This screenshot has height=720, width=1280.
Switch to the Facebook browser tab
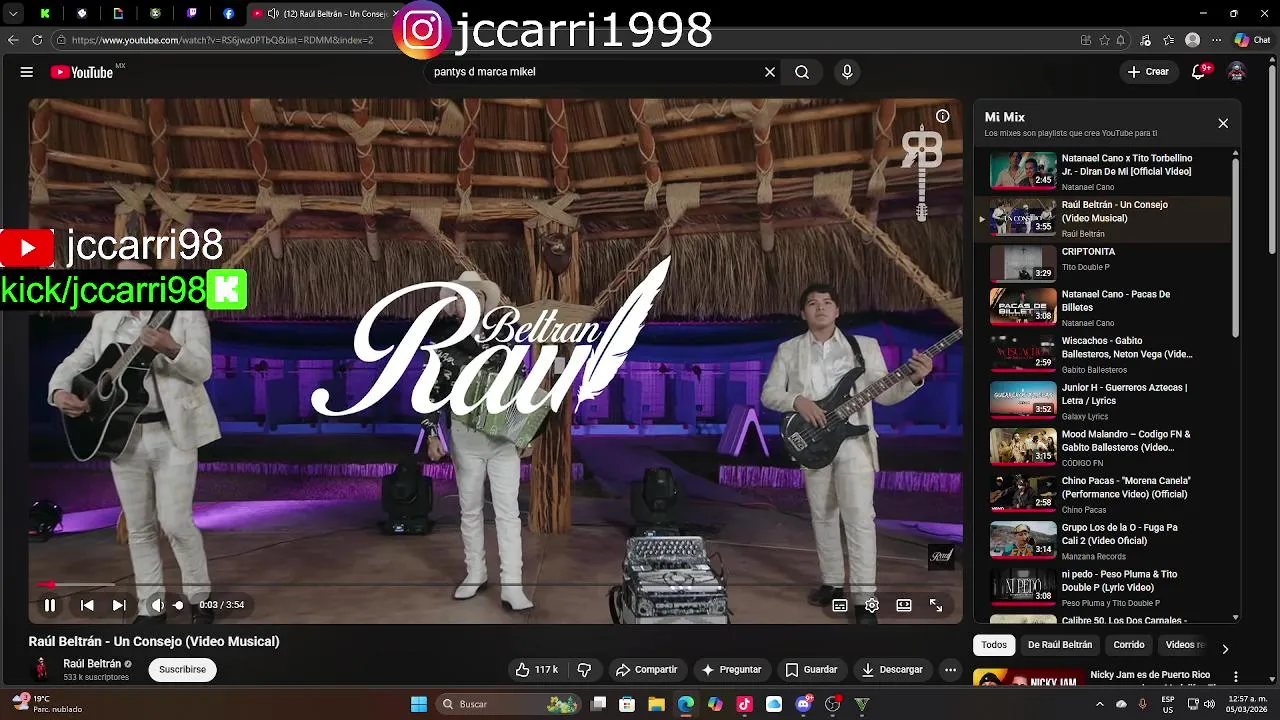tap(229, 14)
